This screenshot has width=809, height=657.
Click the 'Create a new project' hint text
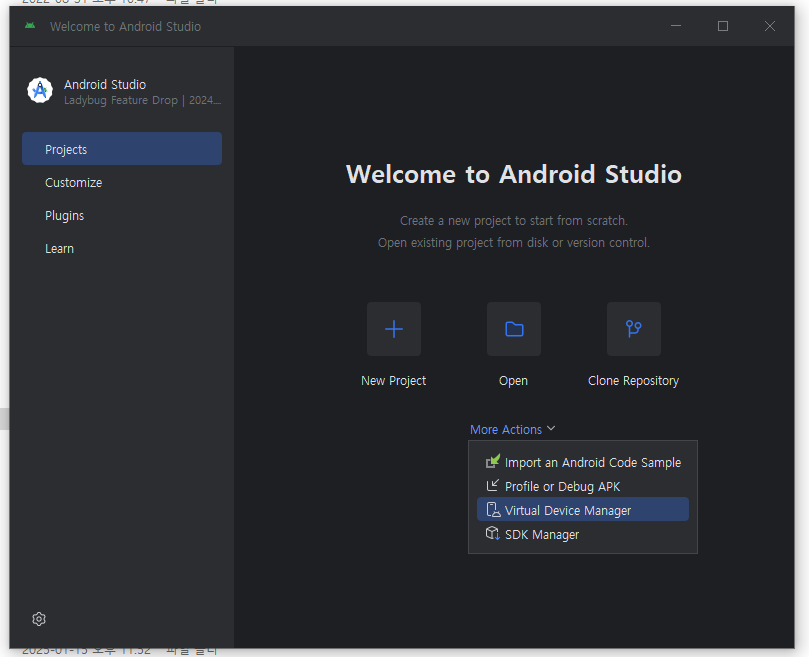514,221
